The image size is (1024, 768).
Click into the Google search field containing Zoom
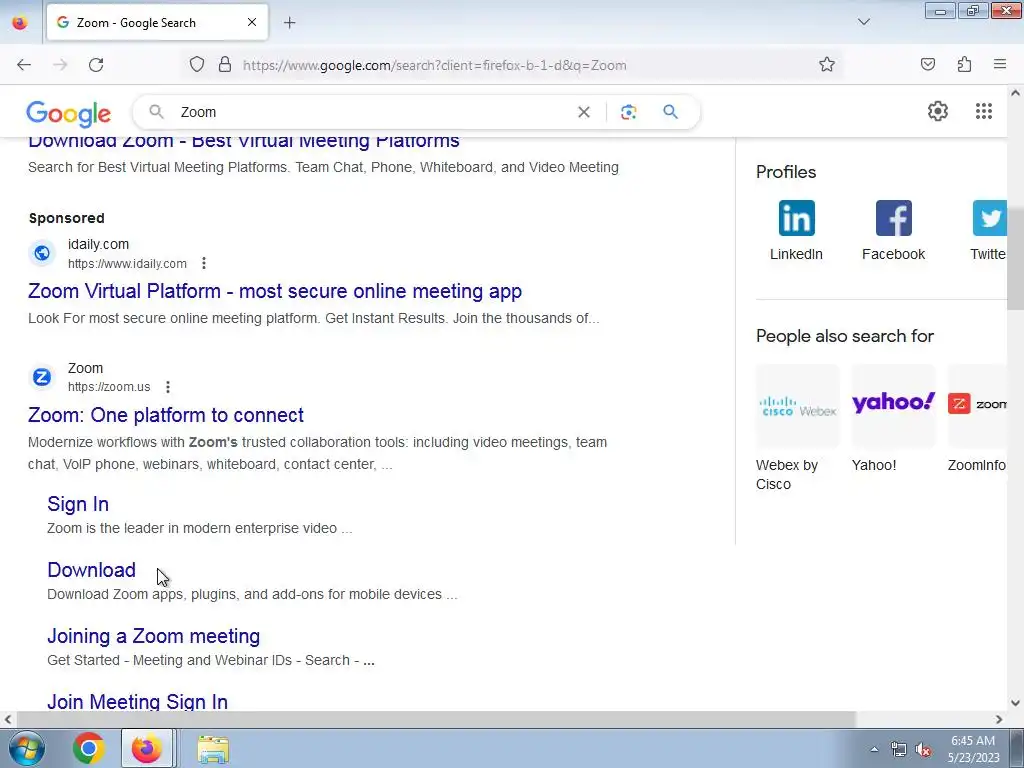pos(372,112)
